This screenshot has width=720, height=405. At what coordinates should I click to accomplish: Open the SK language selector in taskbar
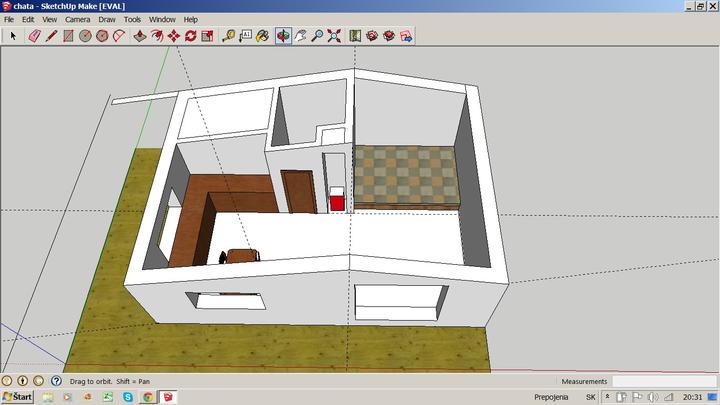pyautogui.click(x=590, y=397)
